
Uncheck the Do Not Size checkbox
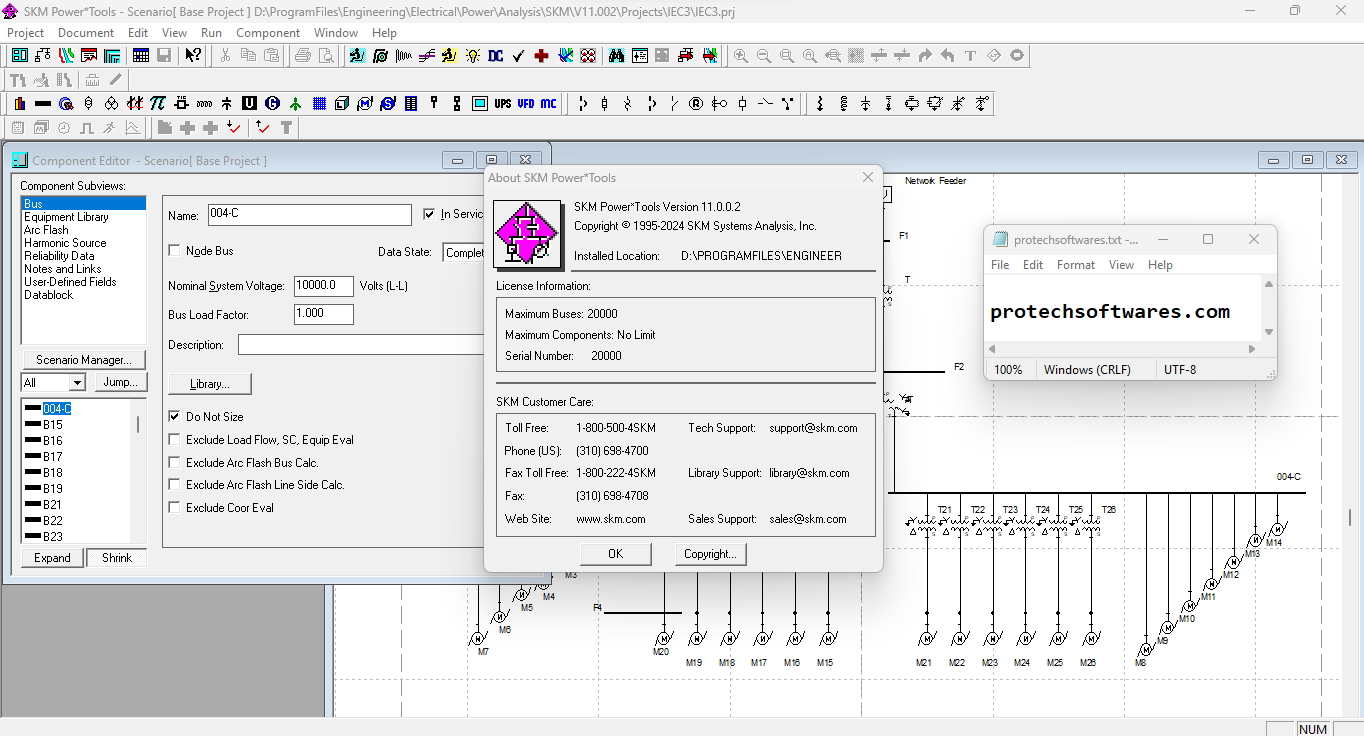(174, 417)
